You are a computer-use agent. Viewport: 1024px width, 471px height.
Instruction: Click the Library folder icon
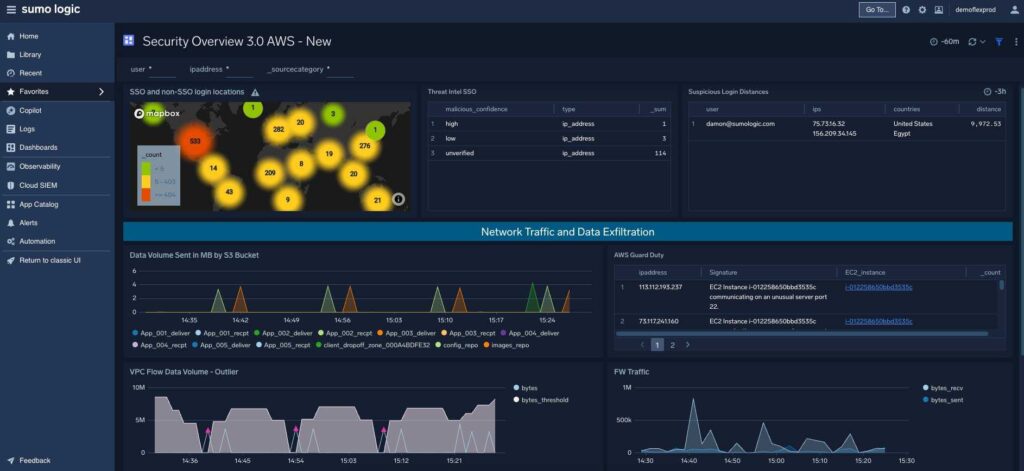[10, 55]
